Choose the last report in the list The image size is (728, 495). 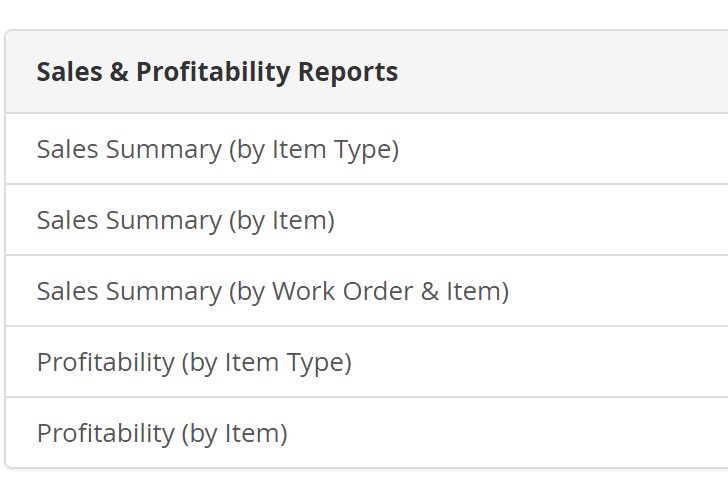[x=367, y=433]
